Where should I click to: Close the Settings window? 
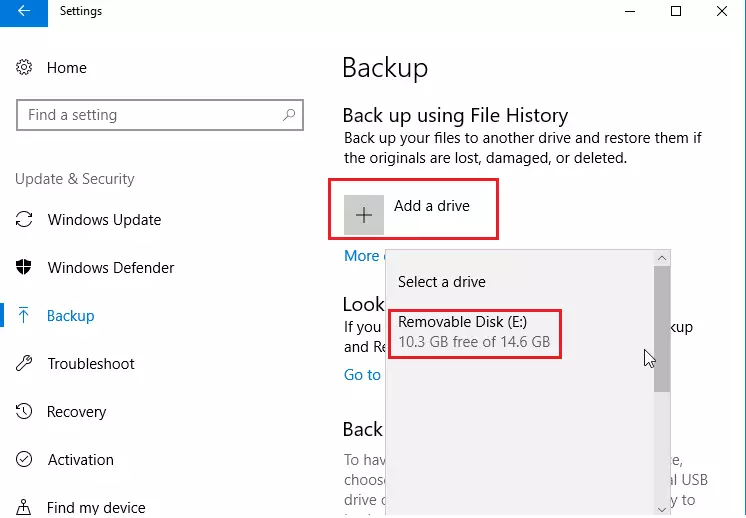(x=722, y=11)
